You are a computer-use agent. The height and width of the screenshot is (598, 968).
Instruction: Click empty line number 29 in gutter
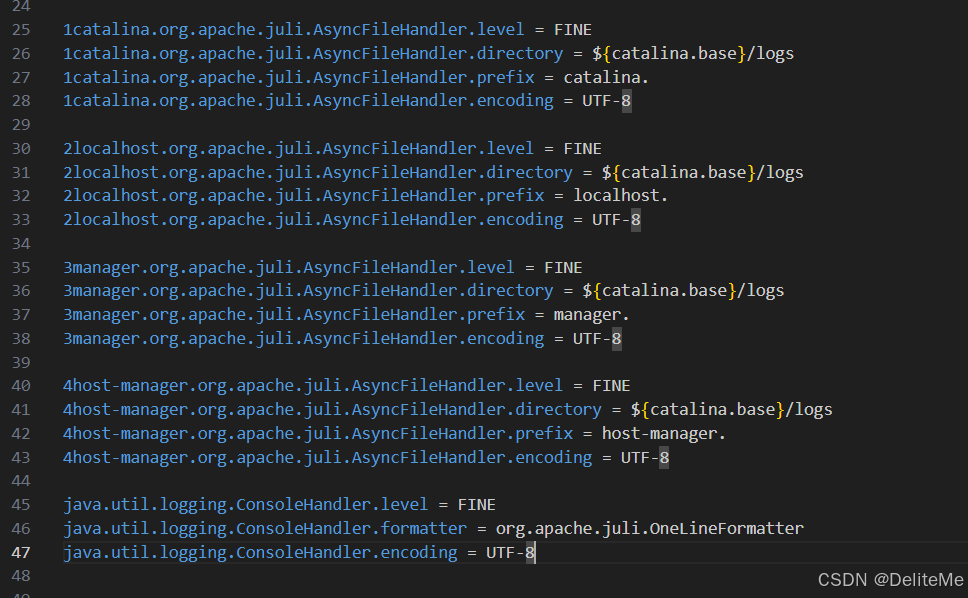pos(21,125)
